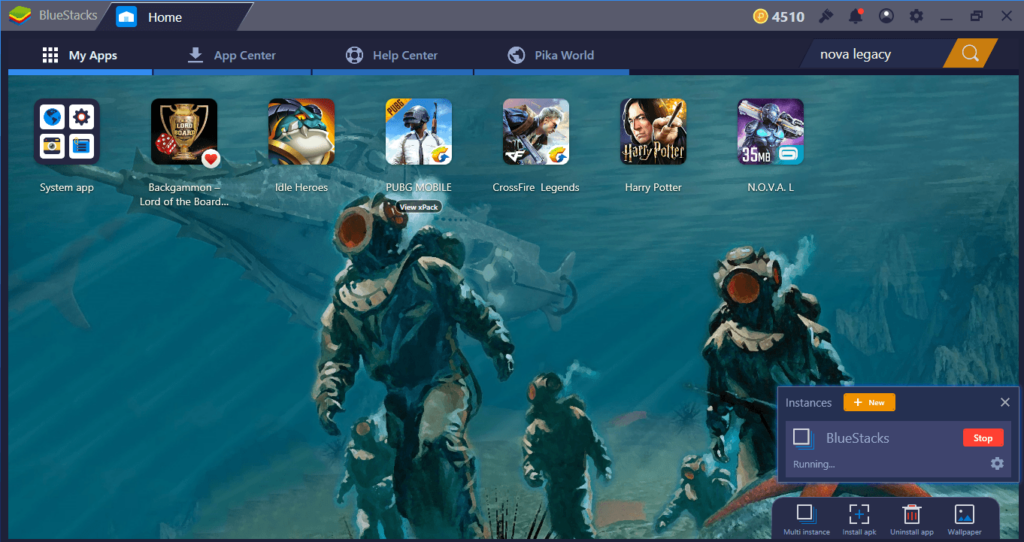Open BlueStacks settings gear in title bar
Image resolution: width=1024 pixels, height=542 pixels.
pyautogui.click(x=916, y=16)
